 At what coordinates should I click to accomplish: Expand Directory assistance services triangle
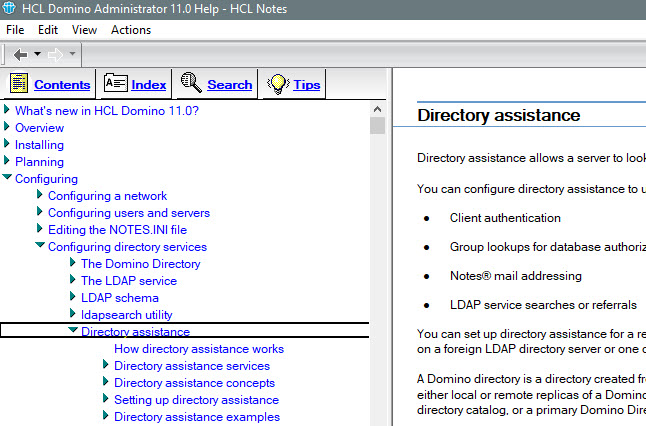[105, 364]
